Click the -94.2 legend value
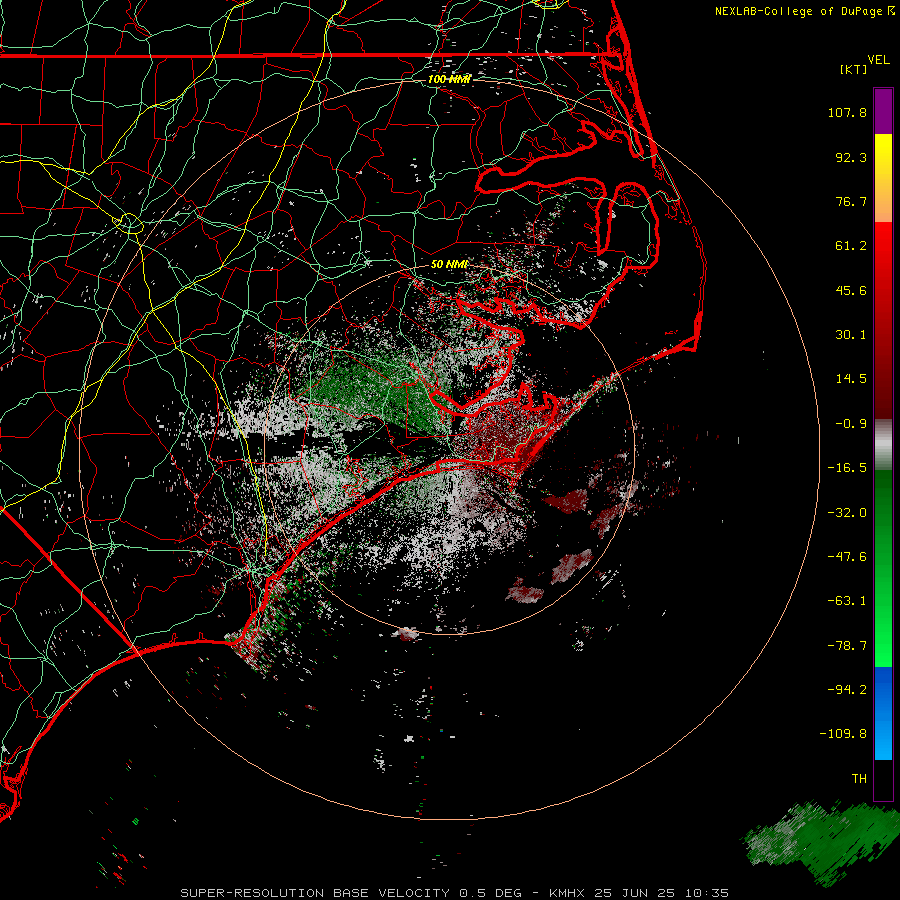The image size is (900, 900). tap(847, 689)
